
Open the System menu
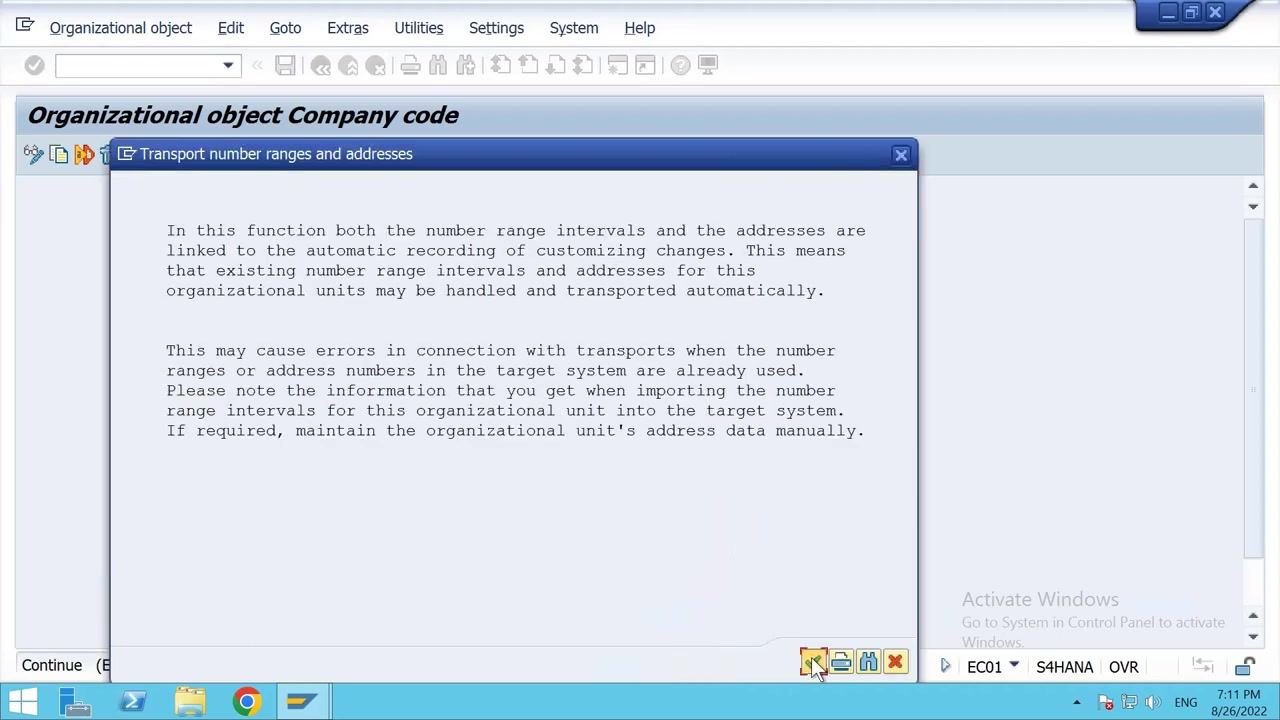(574, 28)
